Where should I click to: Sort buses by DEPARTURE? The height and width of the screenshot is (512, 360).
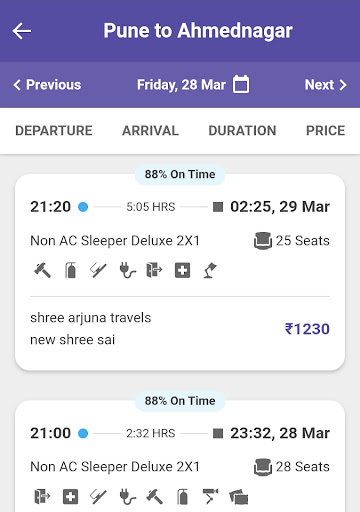pyautogui.click(x=54, y=131)
